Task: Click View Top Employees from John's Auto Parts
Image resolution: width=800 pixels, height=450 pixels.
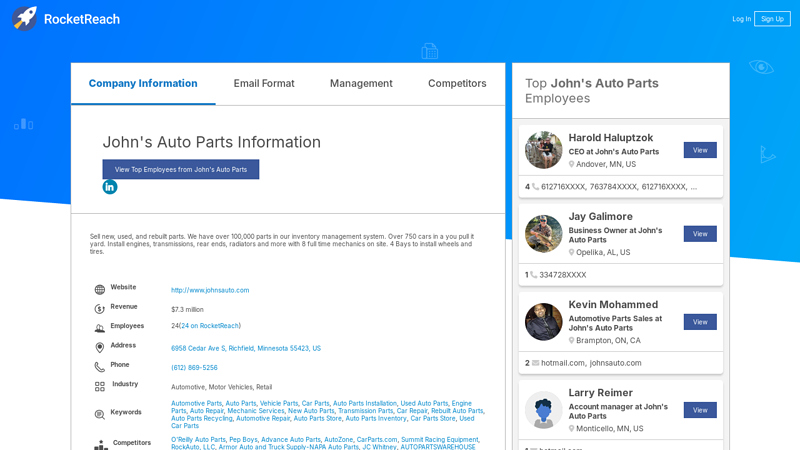Action: click(x=181, y=169)
